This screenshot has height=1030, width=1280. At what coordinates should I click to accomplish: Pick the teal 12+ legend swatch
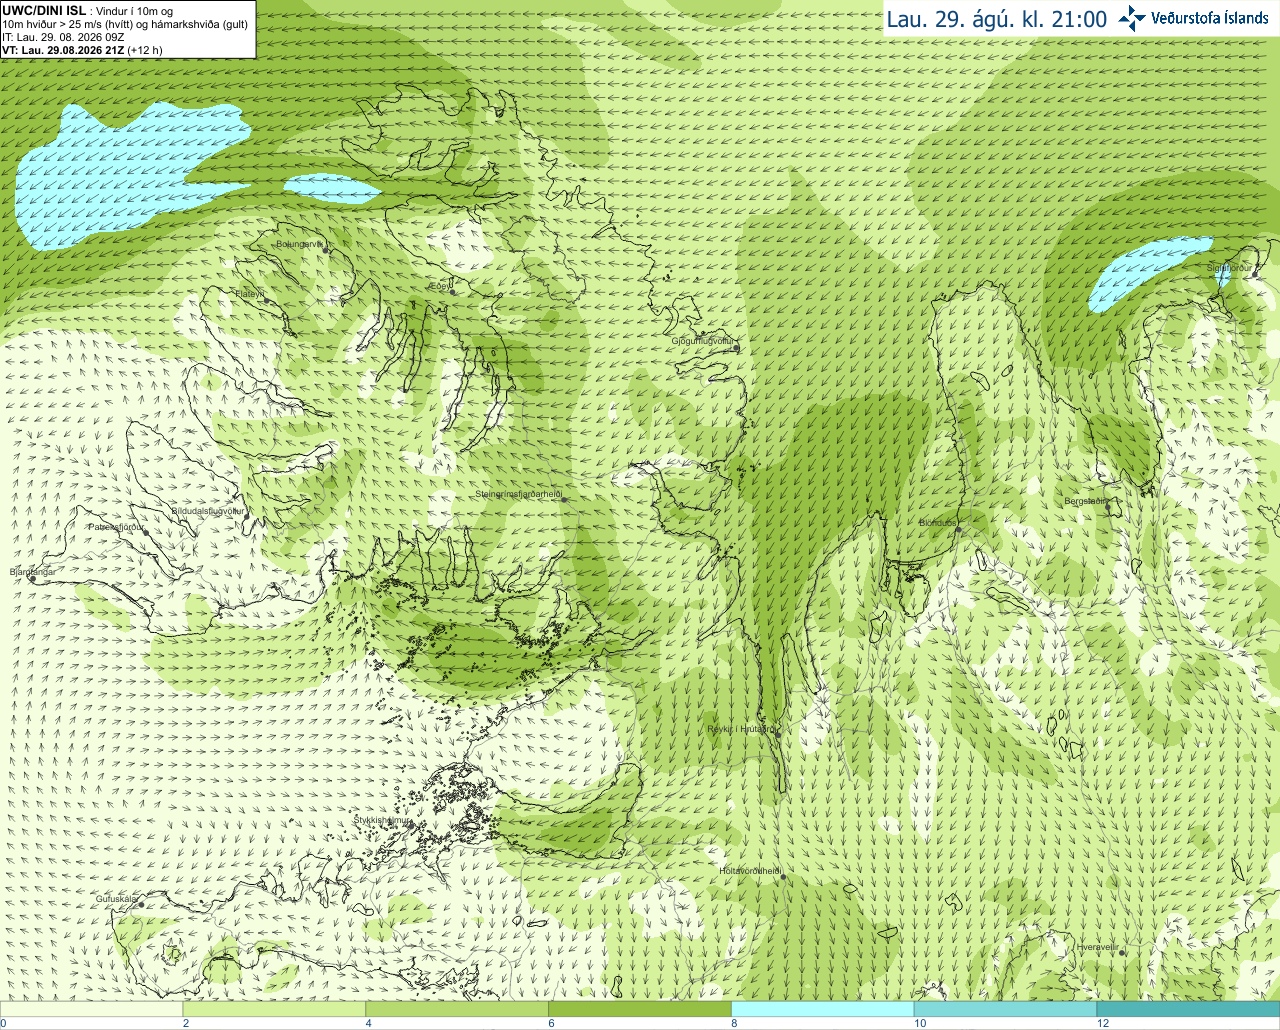pyautogui.click(x=1188, y=1009)
